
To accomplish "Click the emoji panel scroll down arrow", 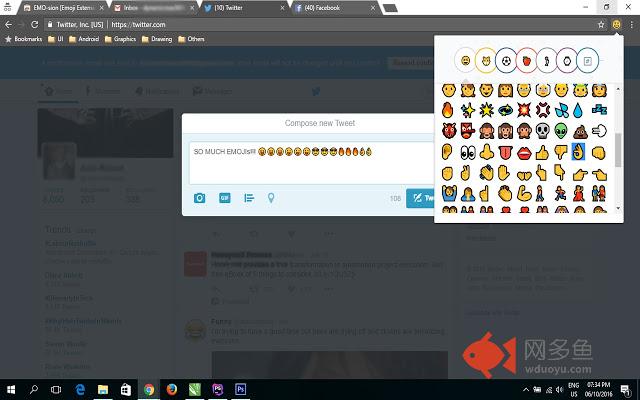I will click(617, 211).
